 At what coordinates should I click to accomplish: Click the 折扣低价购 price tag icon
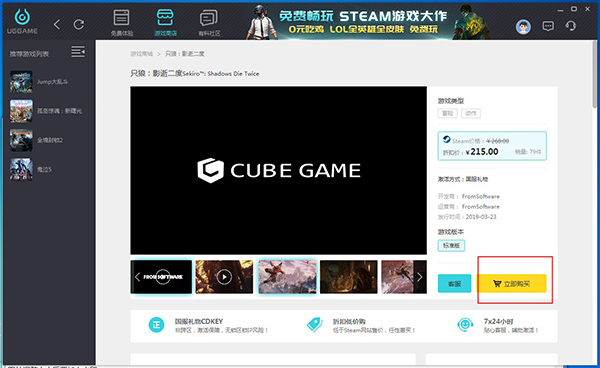click(x=315, y=325)
